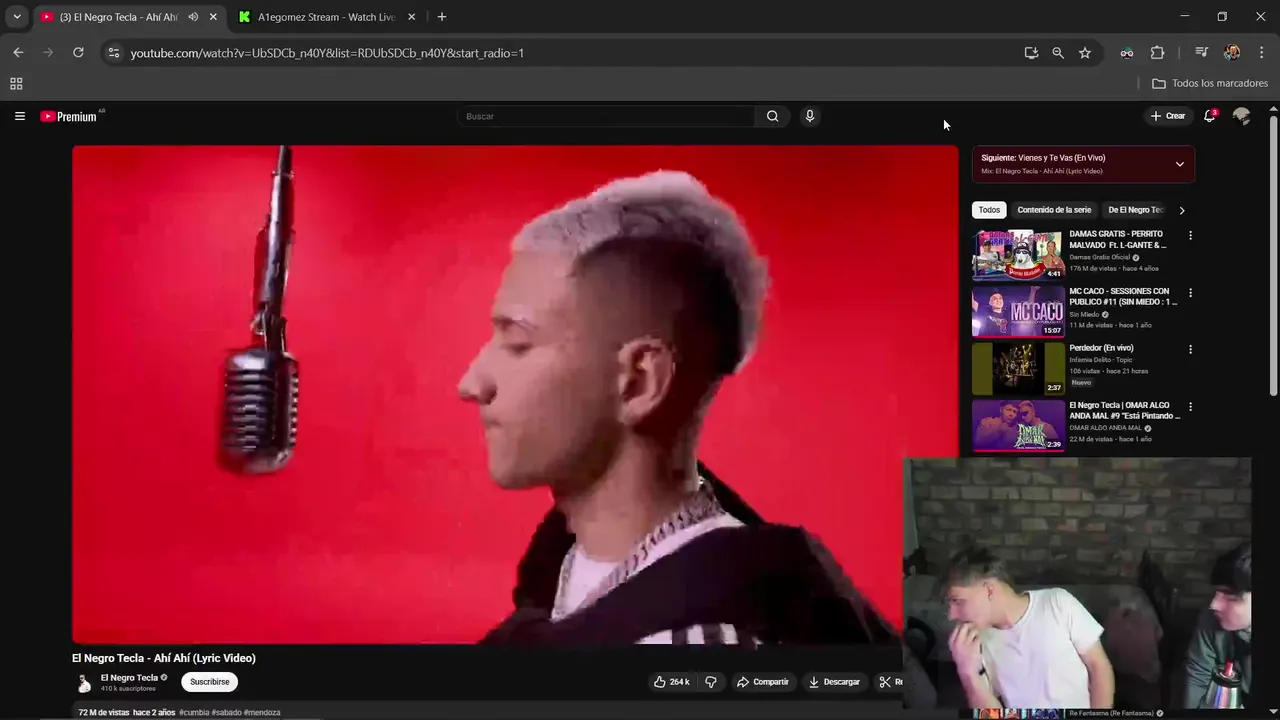Open options for MC CACO video
Screen dimensions: 1280x720
pyautogui.click(x=1190, y=293)
